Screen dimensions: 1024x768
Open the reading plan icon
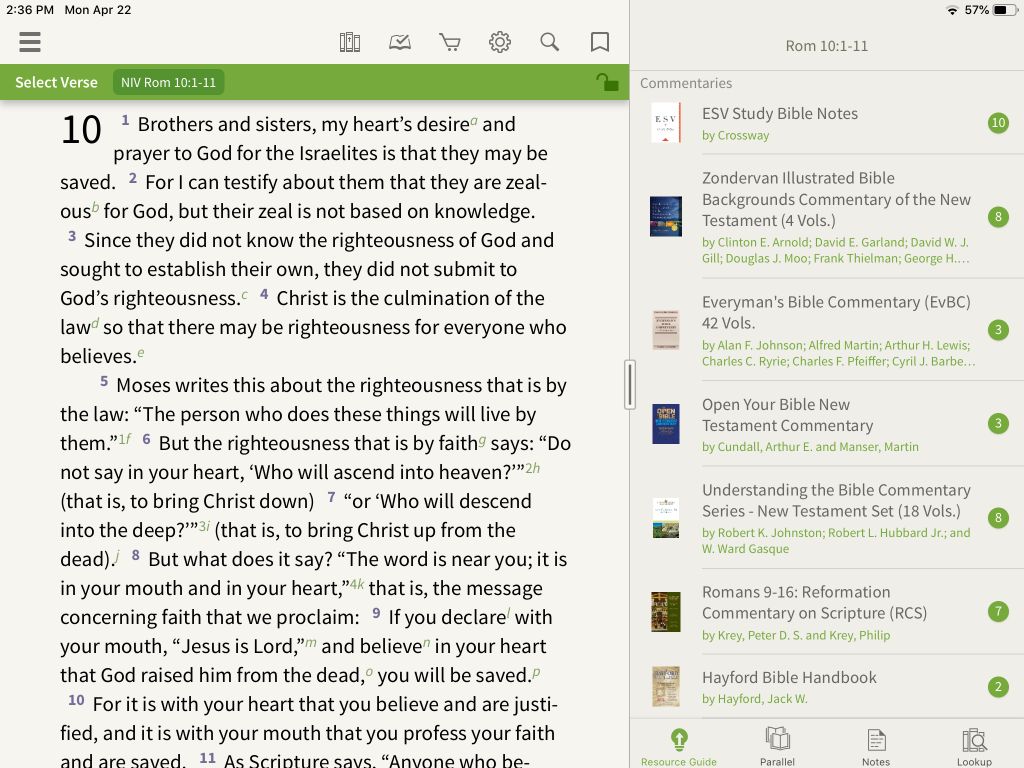tap(400, 42)
